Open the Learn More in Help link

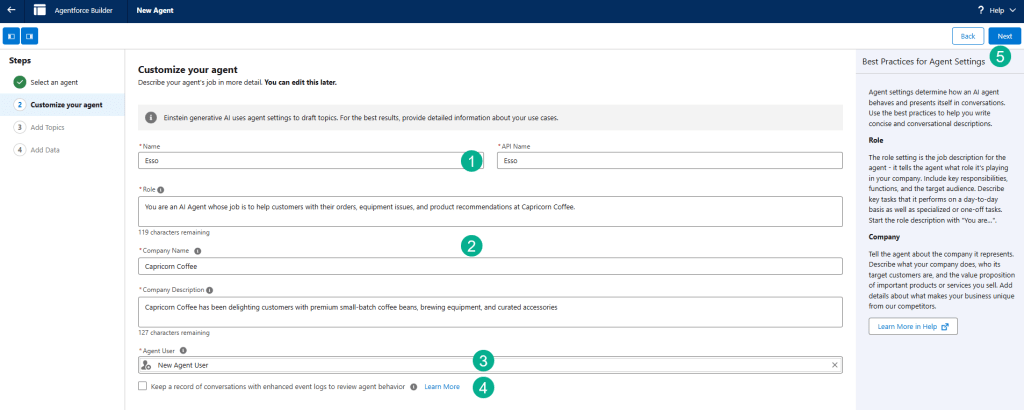point(913,326)
